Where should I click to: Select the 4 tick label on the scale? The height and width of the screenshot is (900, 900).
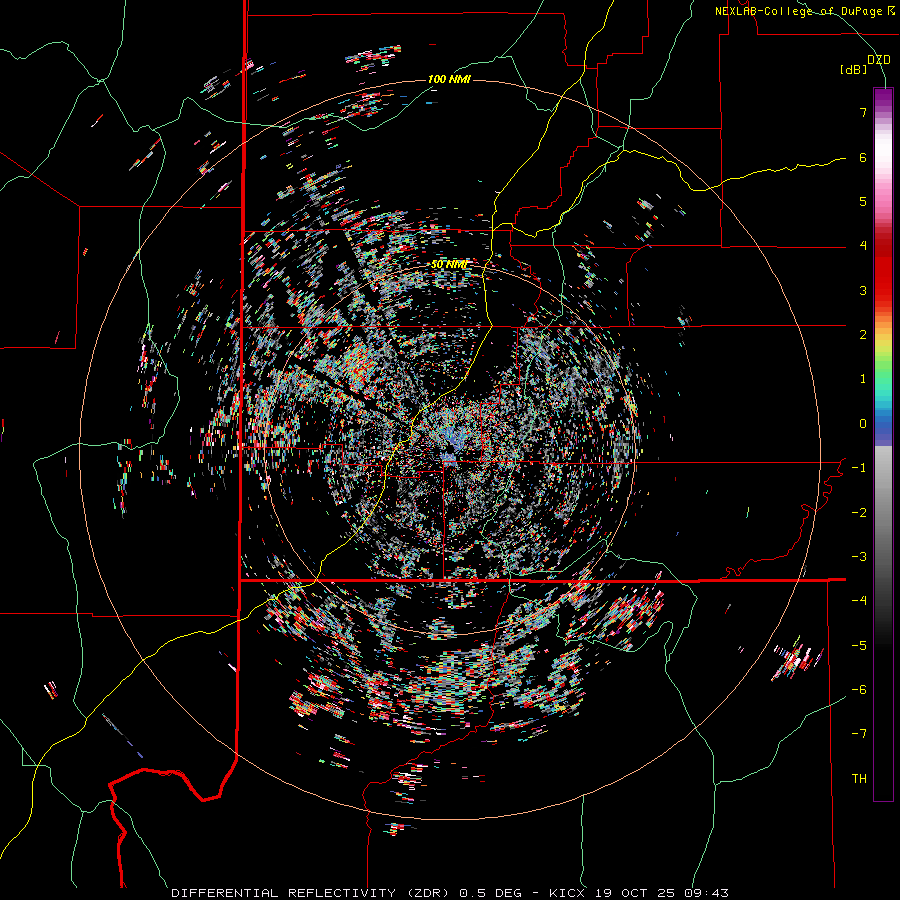point(863,246)
